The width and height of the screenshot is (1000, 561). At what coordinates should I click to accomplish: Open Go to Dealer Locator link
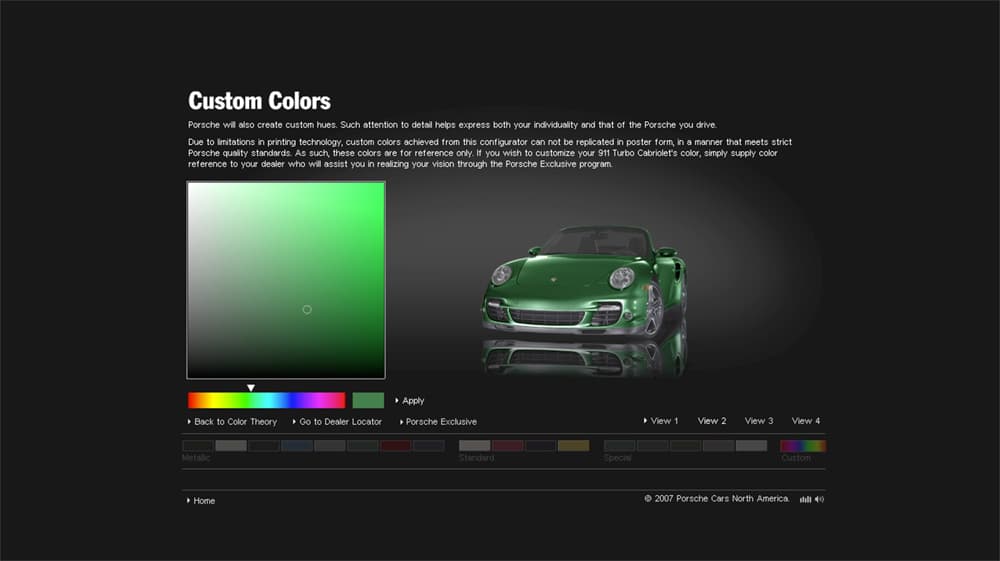[x=340, y=422]
